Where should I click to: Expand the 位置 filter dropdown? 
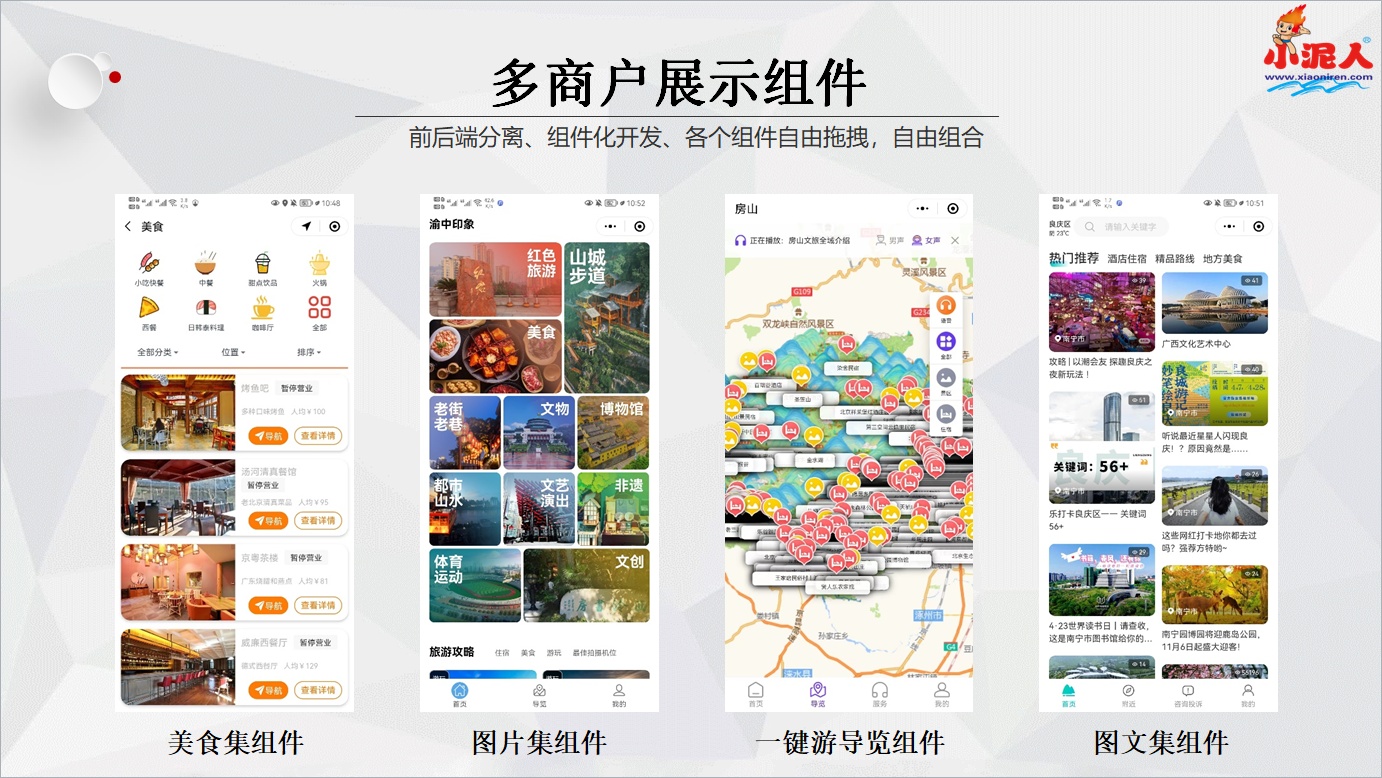click(x=231, y=351)
